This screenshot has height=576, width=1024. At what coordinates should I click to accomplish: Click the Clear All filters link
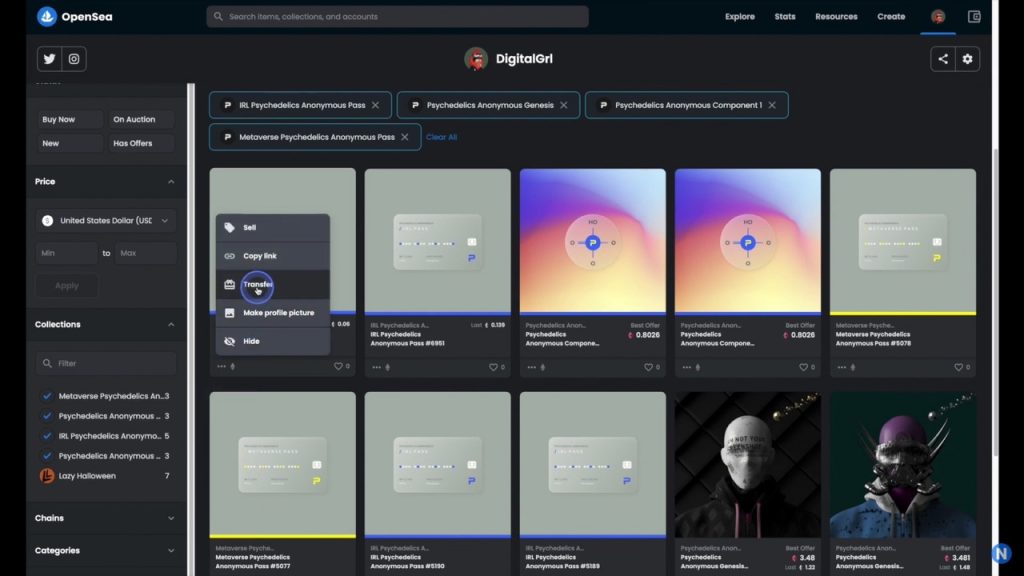point(441,137)
